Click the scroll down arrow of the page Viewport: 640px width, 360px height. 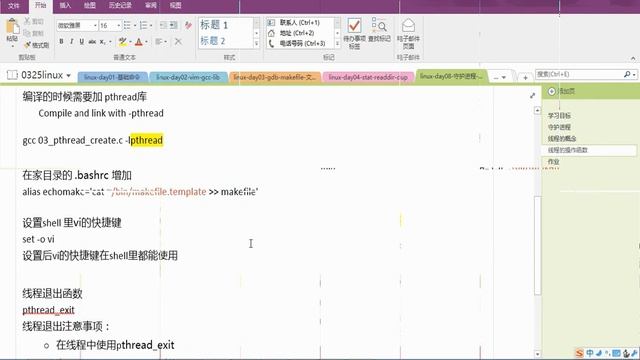[x=537, y=354]
